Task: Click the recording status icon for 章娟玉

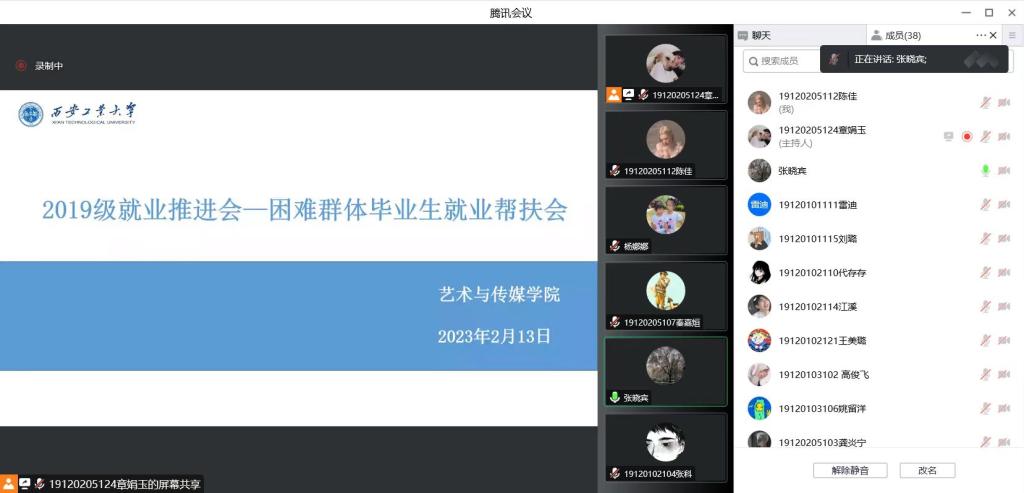Action: 967,136
